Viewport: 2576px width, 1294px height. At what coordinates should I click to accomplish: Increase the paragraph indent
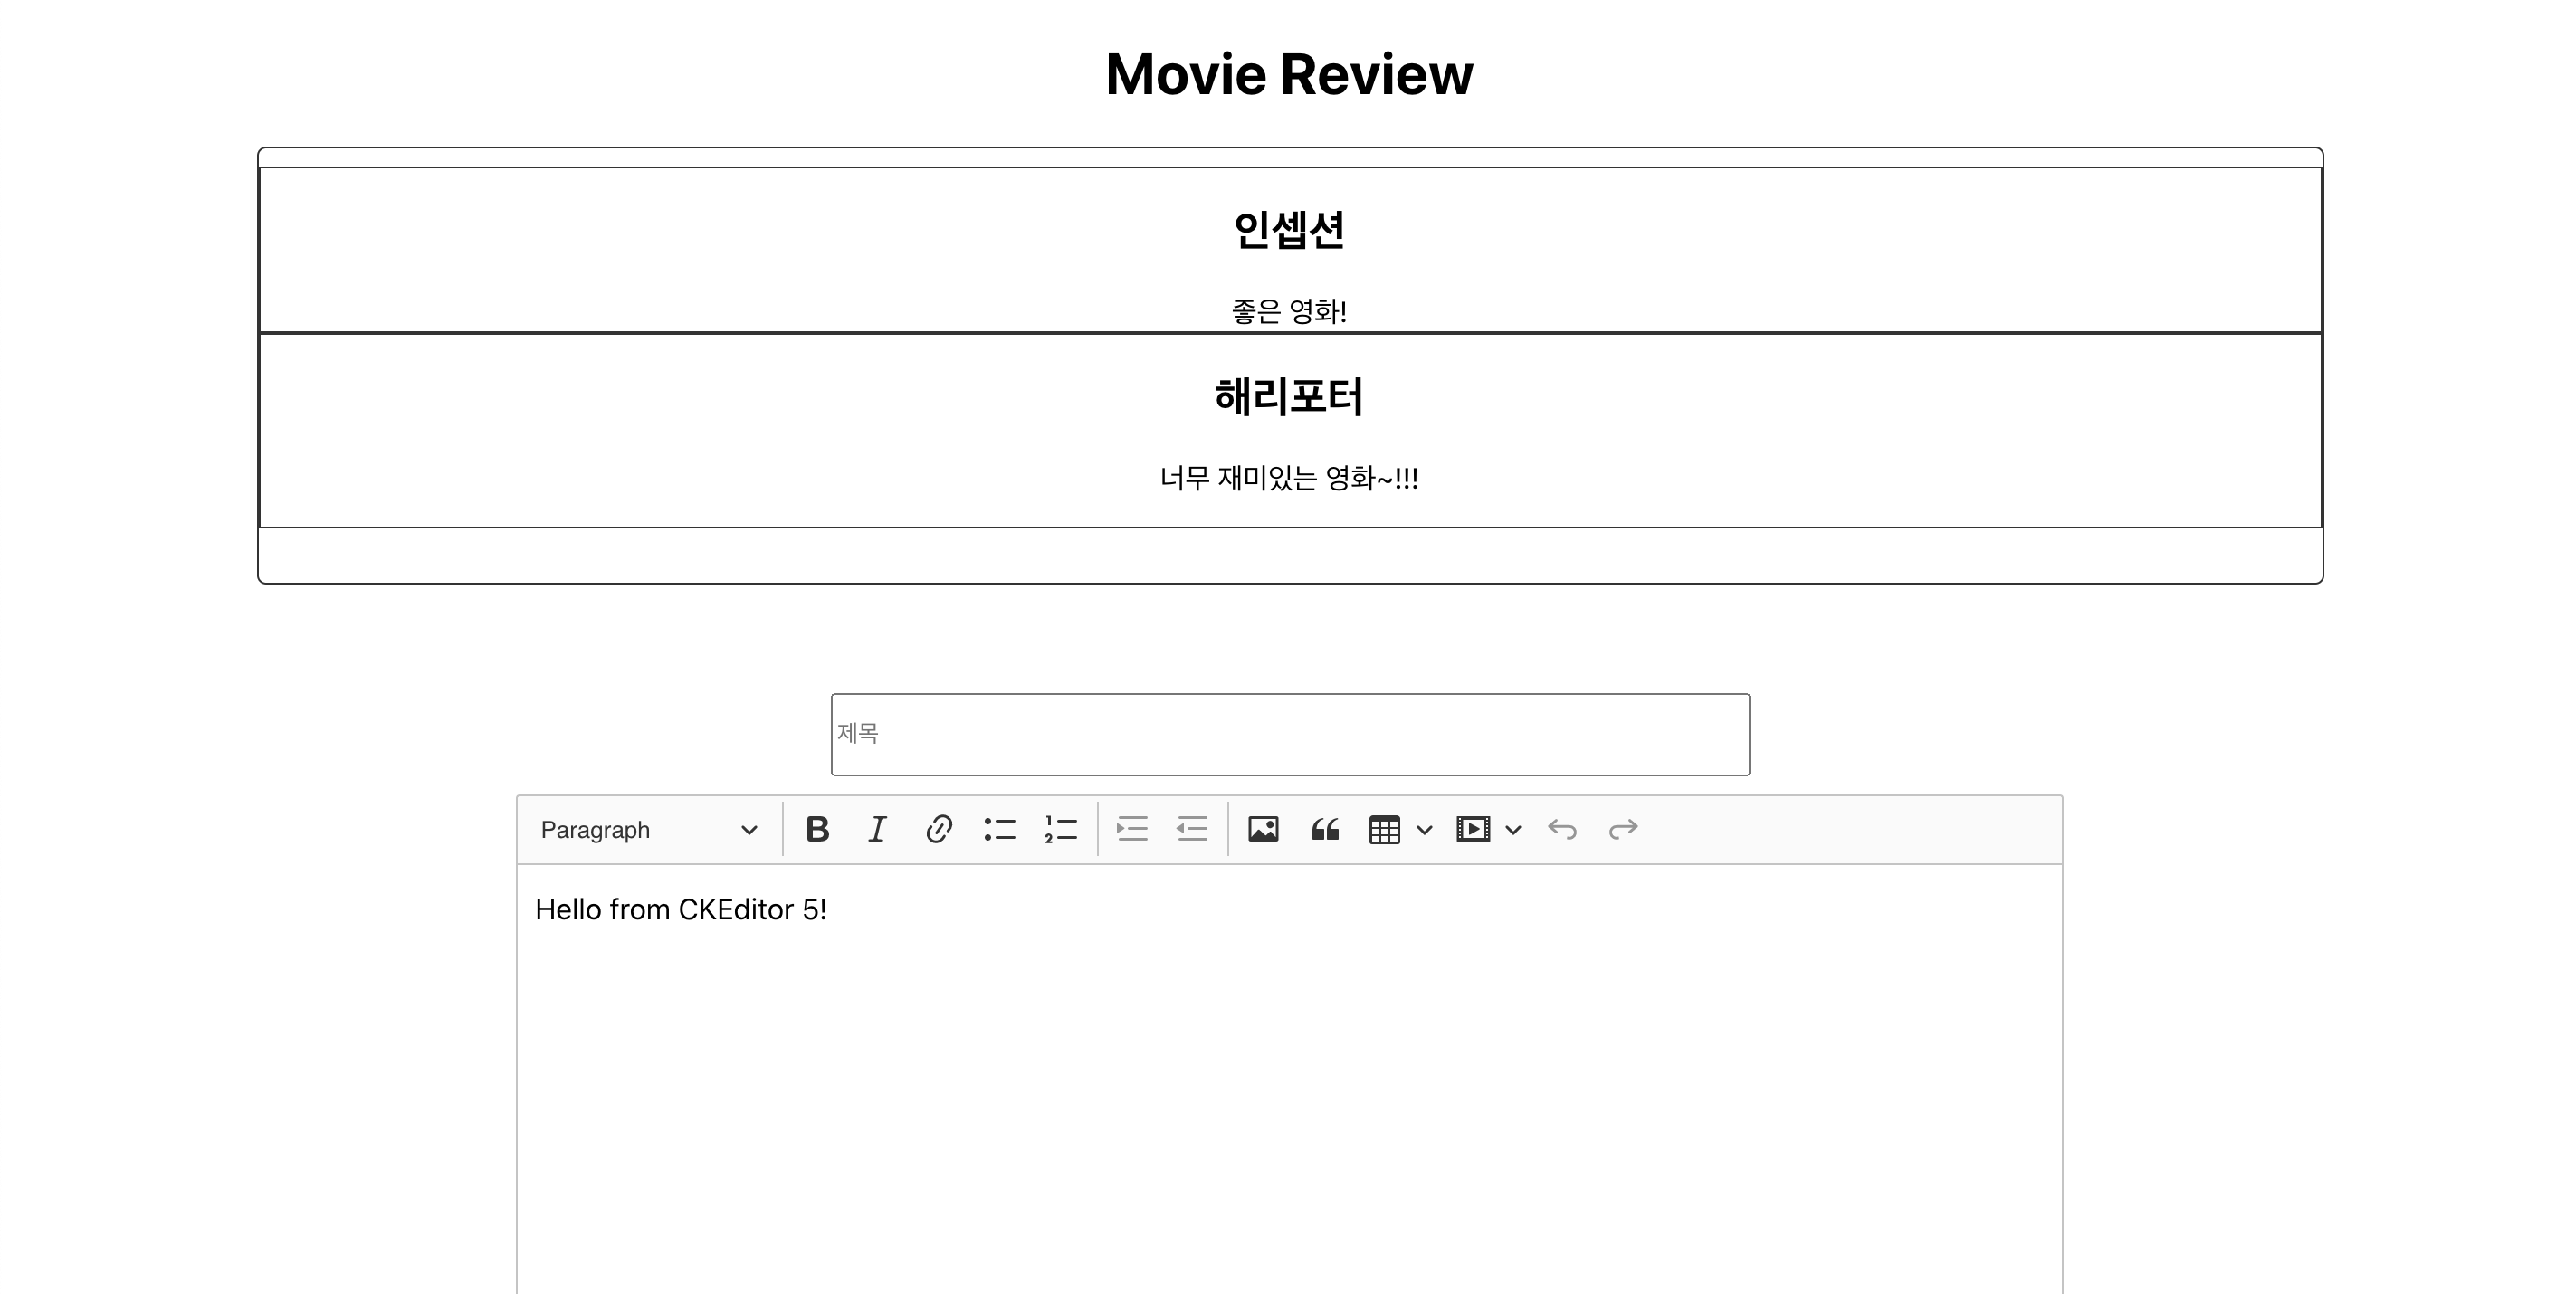(x=1133, y=829)
